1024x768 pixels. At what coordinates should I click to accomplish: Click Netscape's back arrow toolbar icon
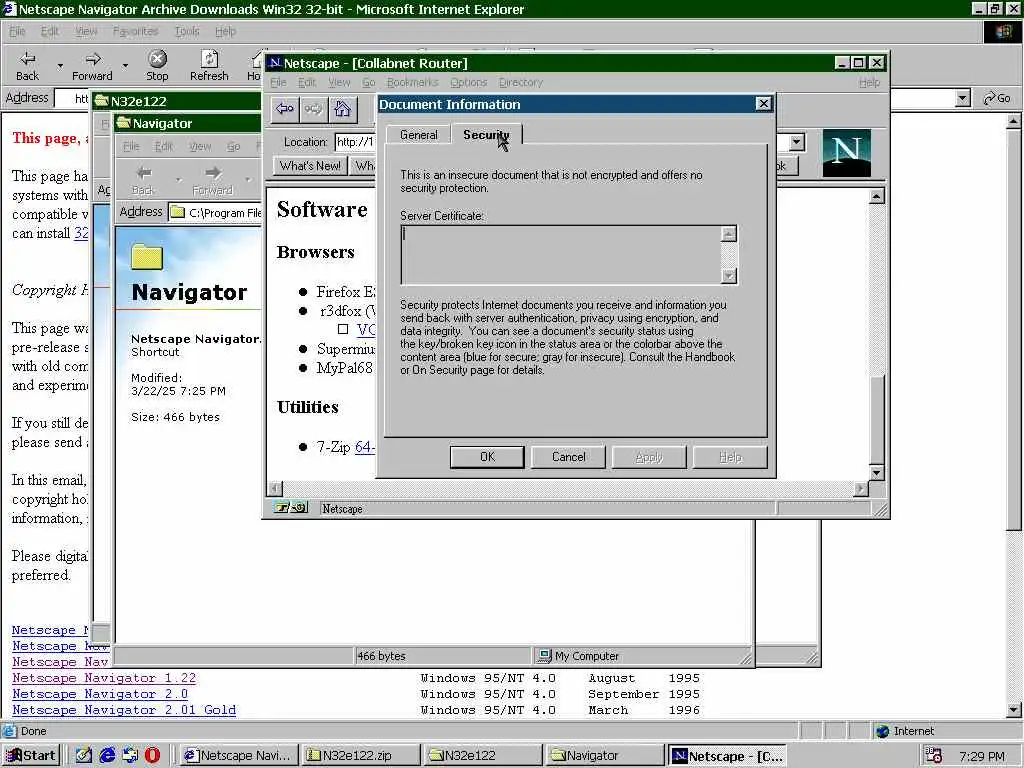[285, 109]
